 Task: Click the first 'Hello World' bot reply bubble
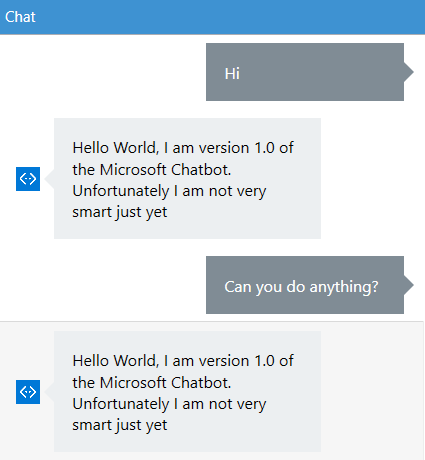[187, 178]
